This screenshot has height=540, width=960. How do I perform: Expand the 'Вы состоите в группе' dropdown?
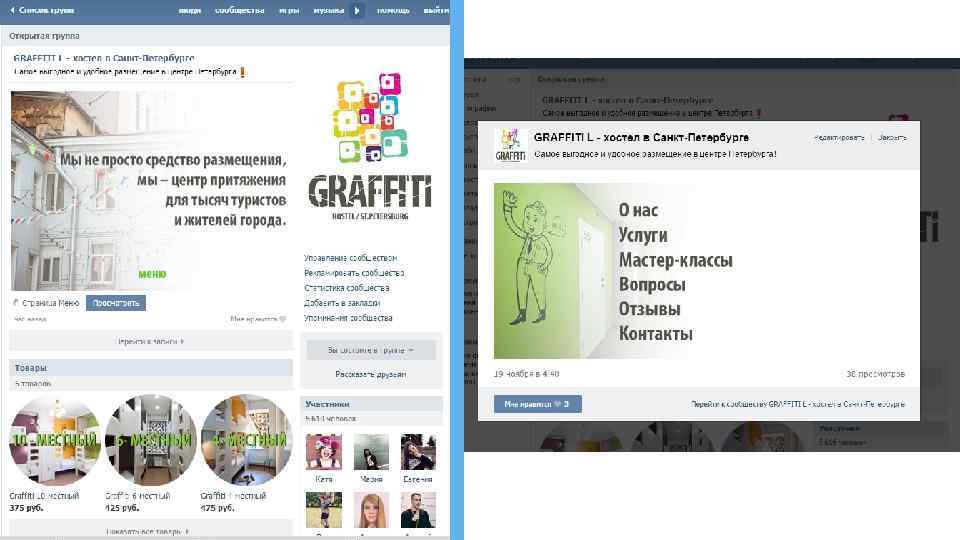pos(371,350)
